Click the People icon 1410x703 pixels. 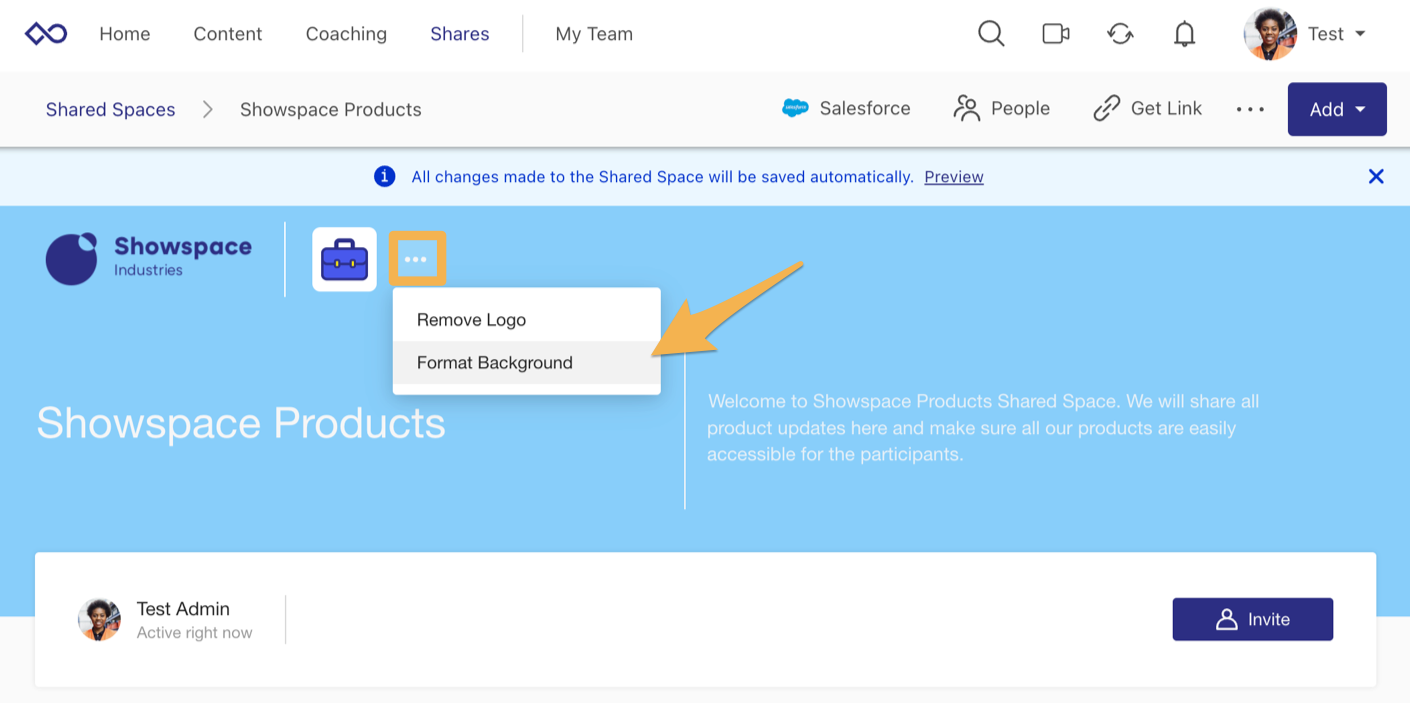[x=967, y=109]
